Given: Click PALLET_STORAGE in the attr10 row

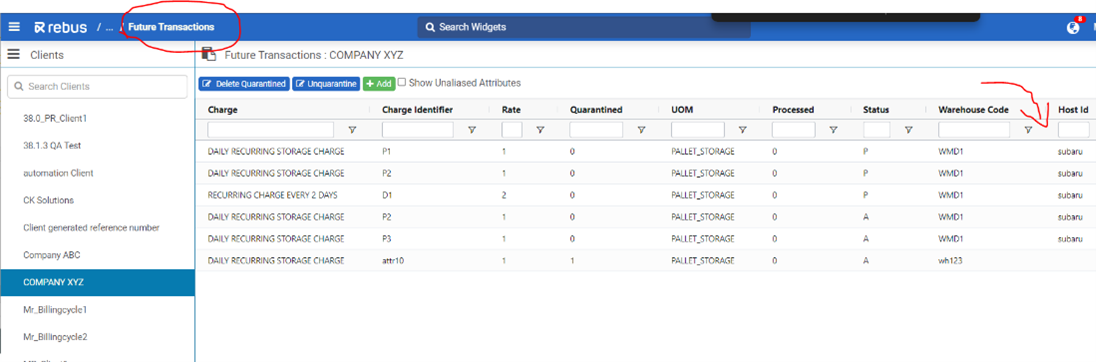Looking at the screenshot, I should [x=702, y=261].
